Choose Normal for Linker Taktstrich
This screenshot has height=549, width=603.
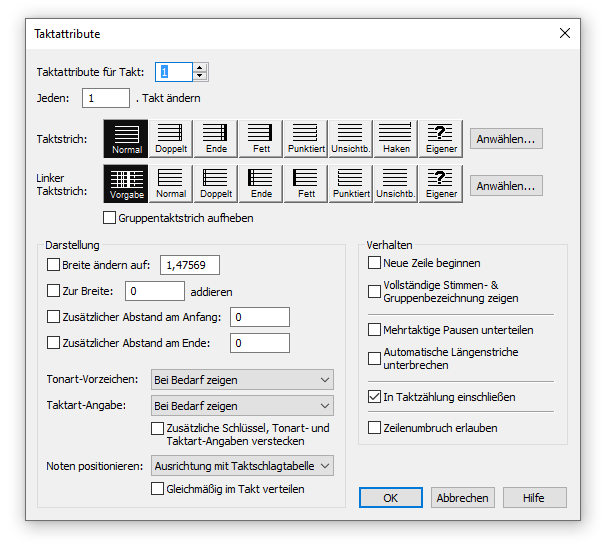pos(171,184)
